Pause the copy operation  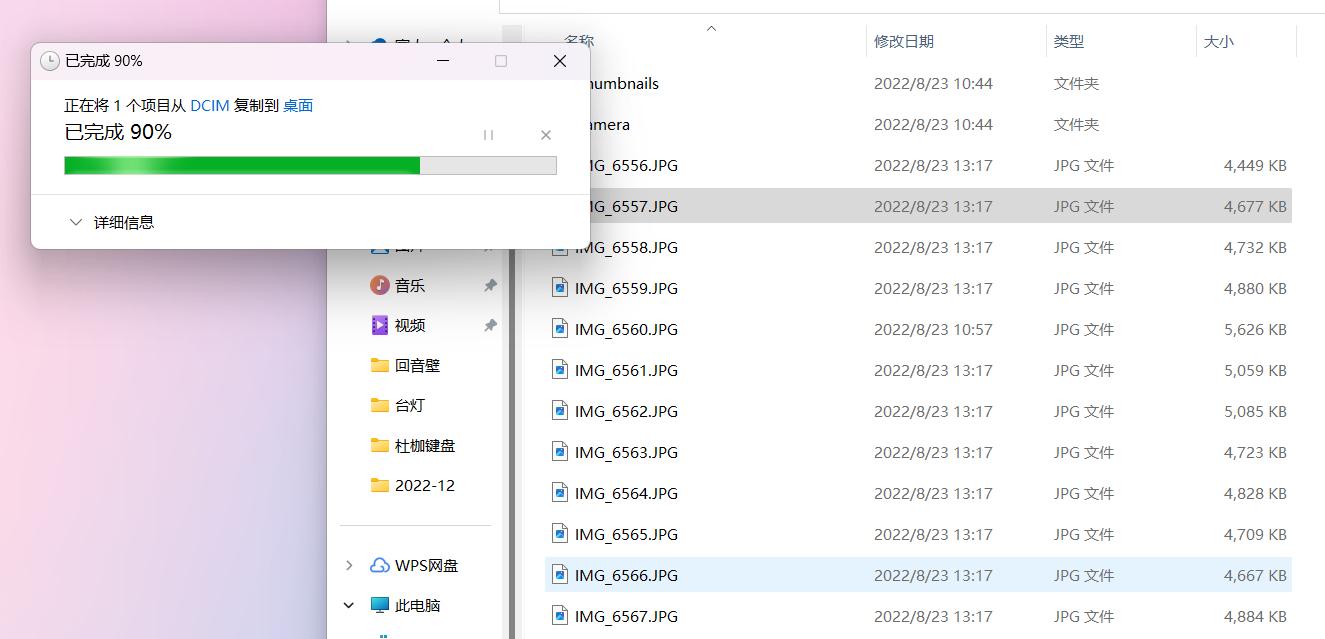(488, 135)
